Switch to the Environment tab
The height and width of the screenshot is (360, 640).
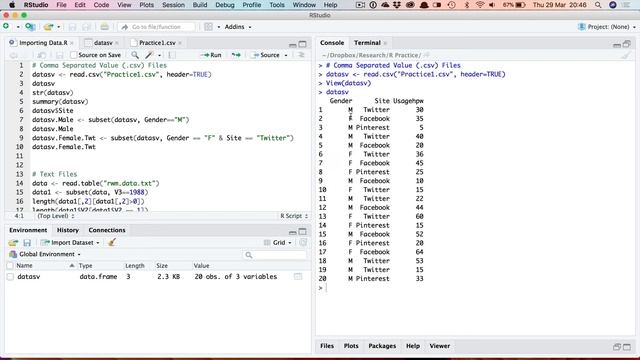pos(28,230)
